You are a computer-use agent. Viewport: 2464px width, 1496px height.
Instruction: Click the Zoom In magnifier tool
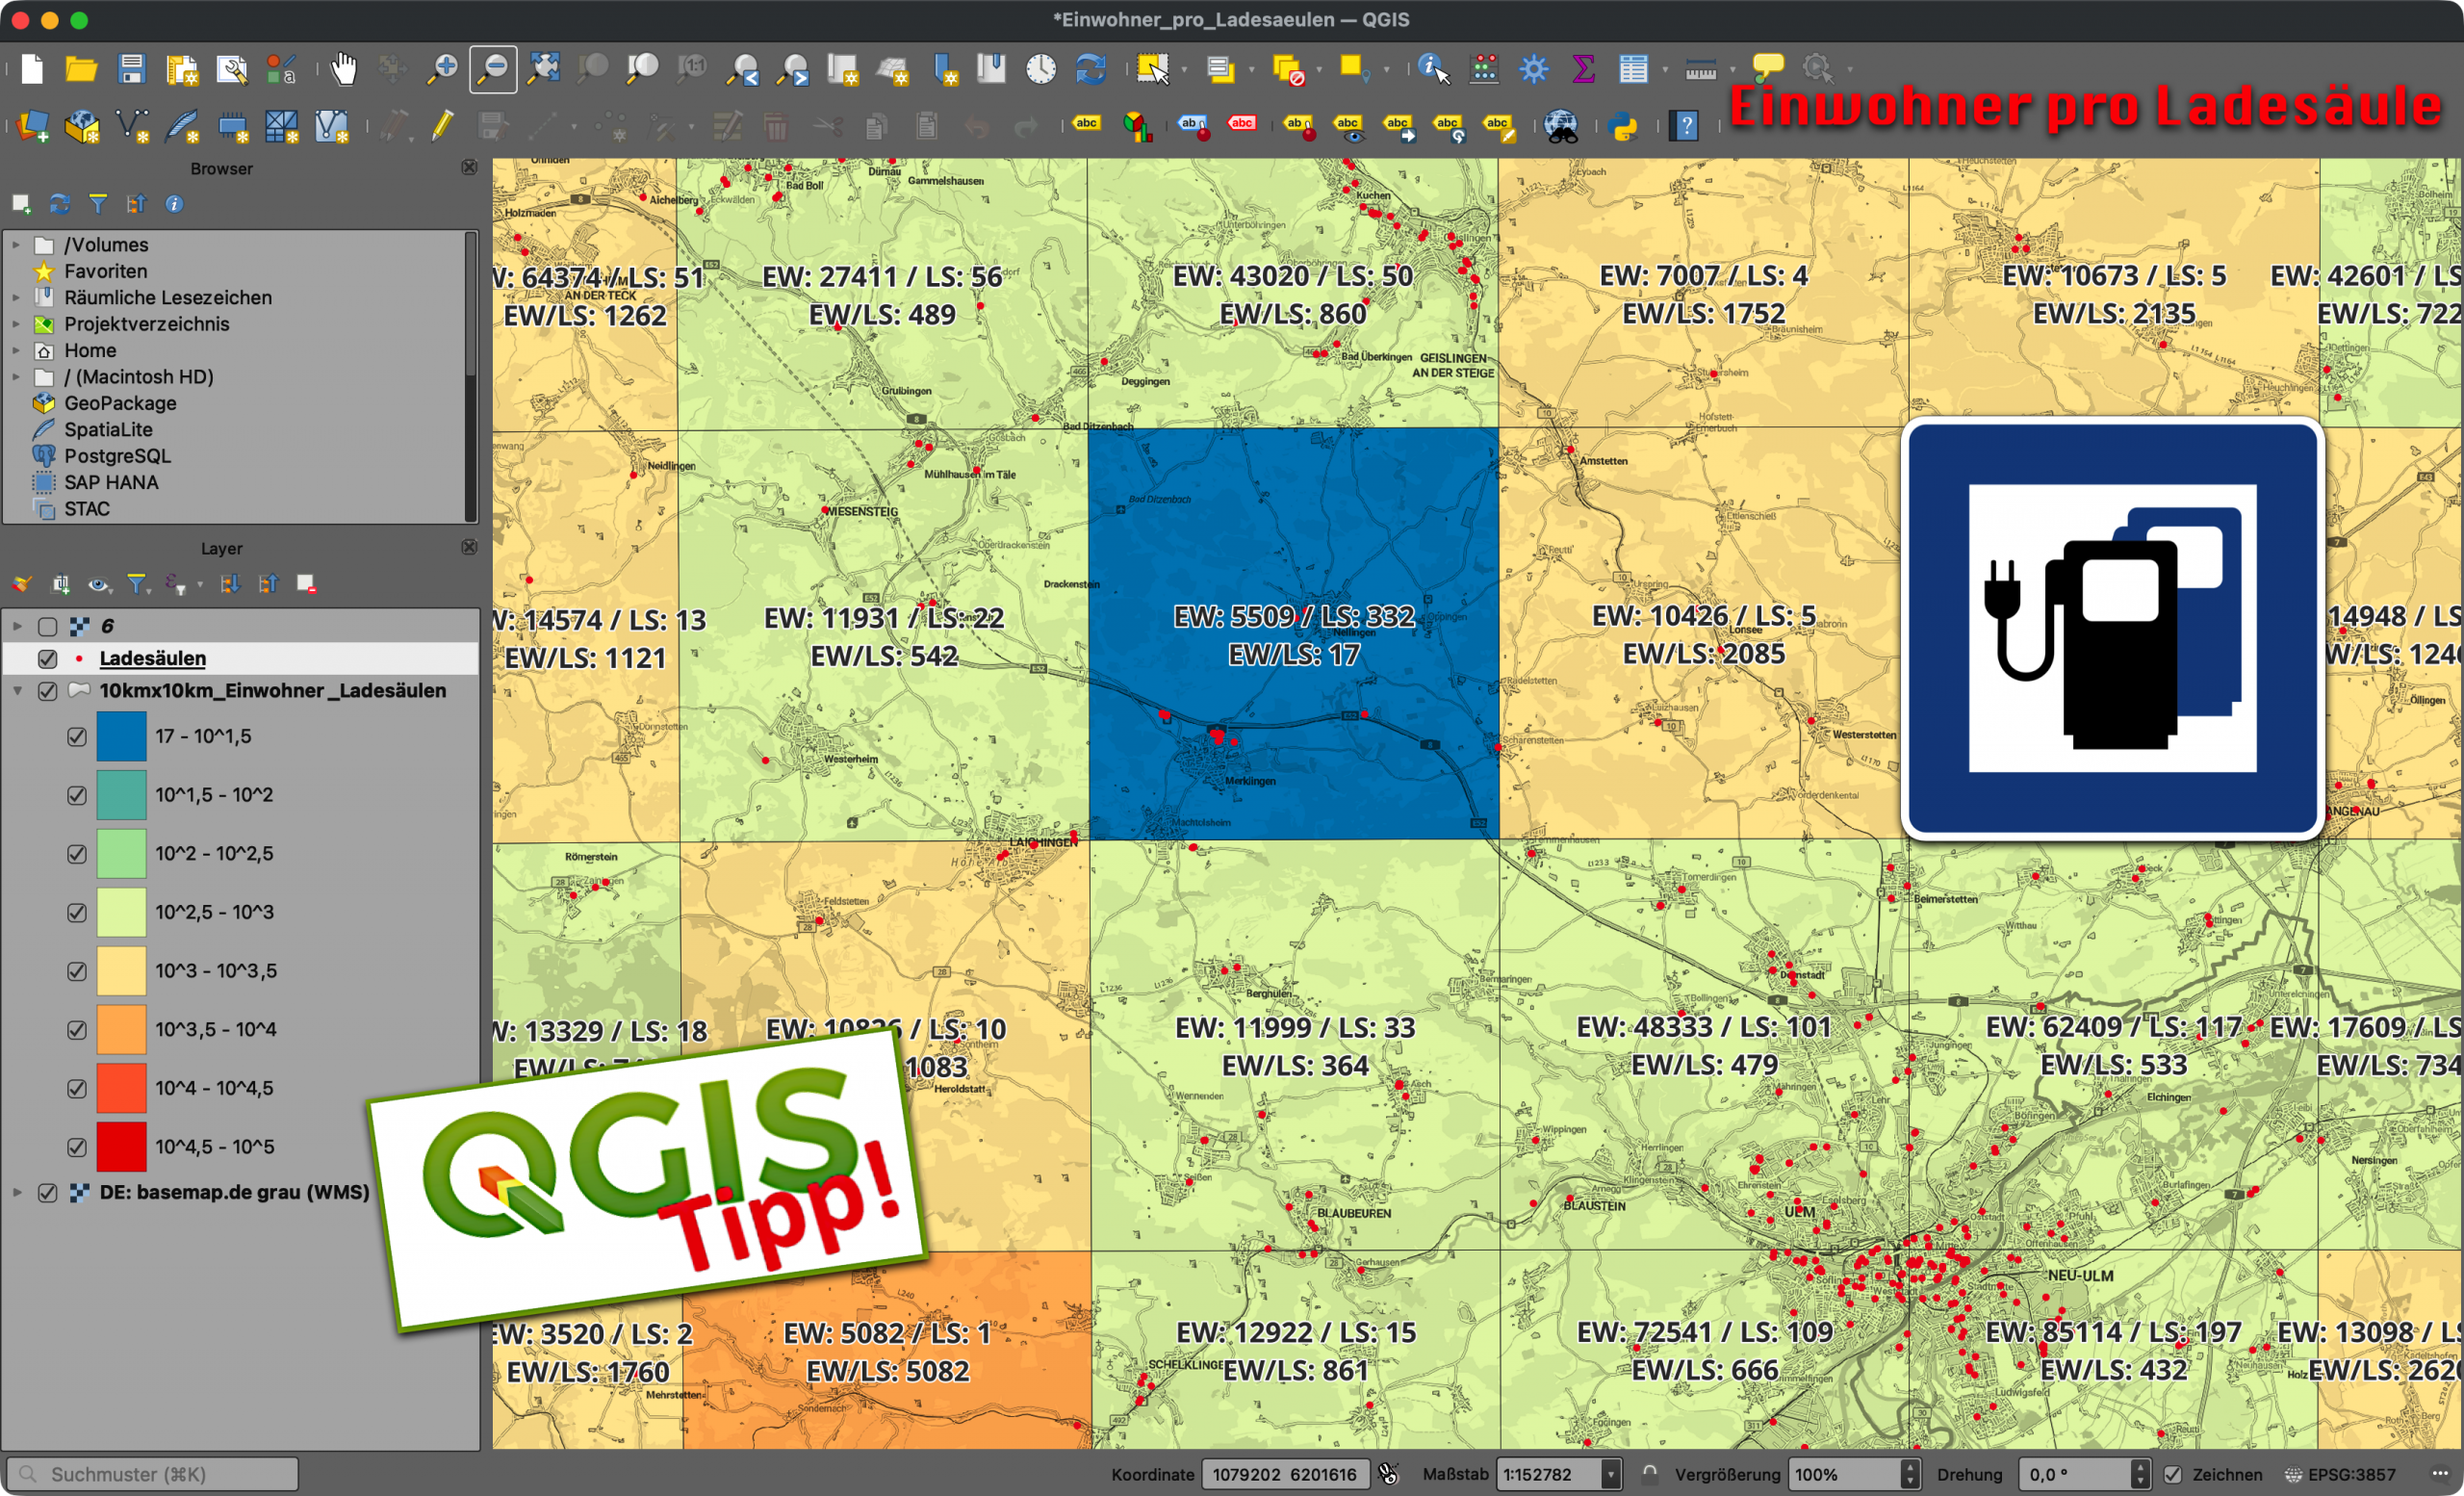click(x=442, y=69)
